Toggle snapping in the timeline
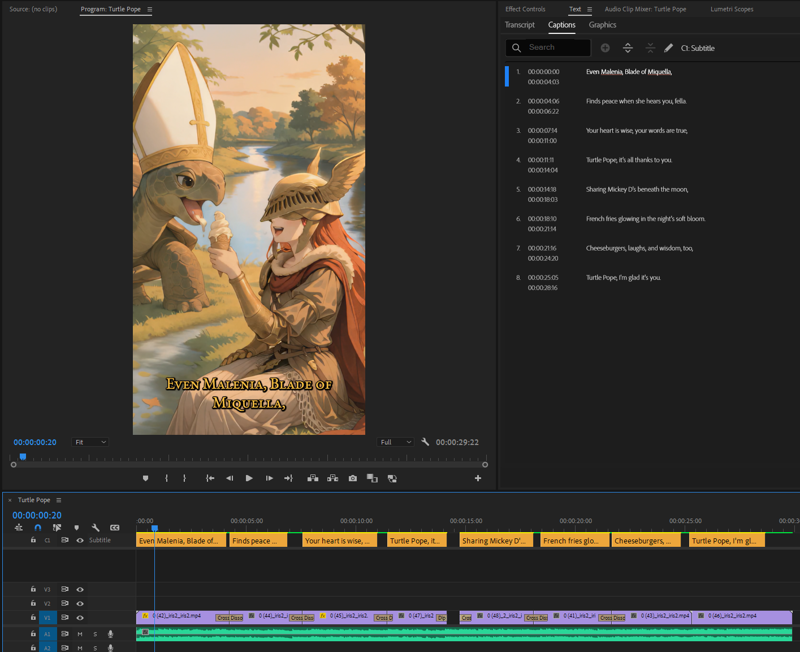 click(38, 528)
